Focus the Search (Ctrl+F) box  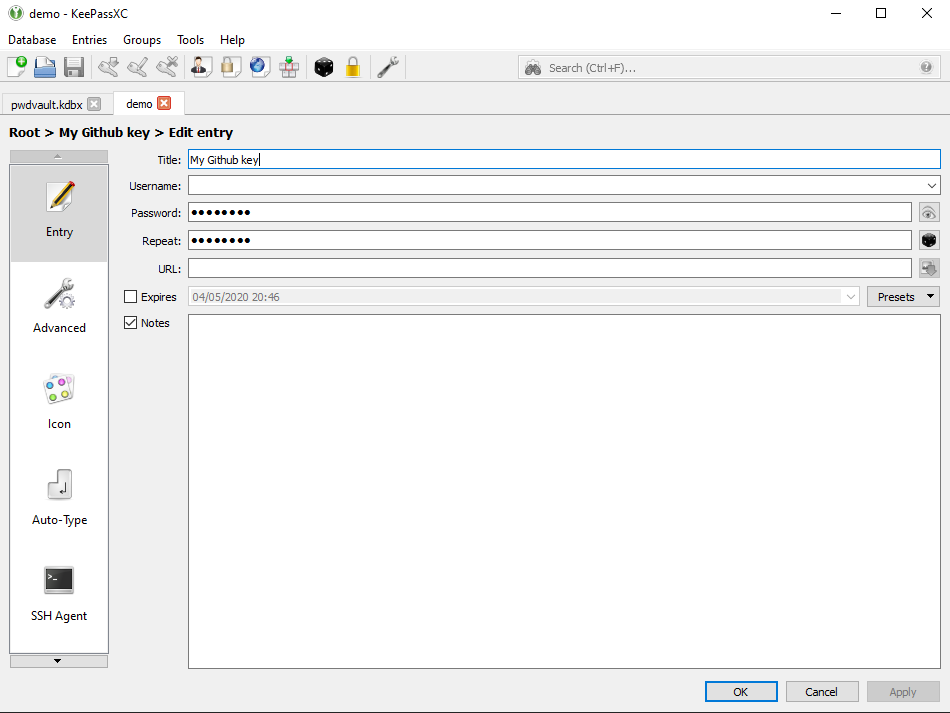click(730, 68)
